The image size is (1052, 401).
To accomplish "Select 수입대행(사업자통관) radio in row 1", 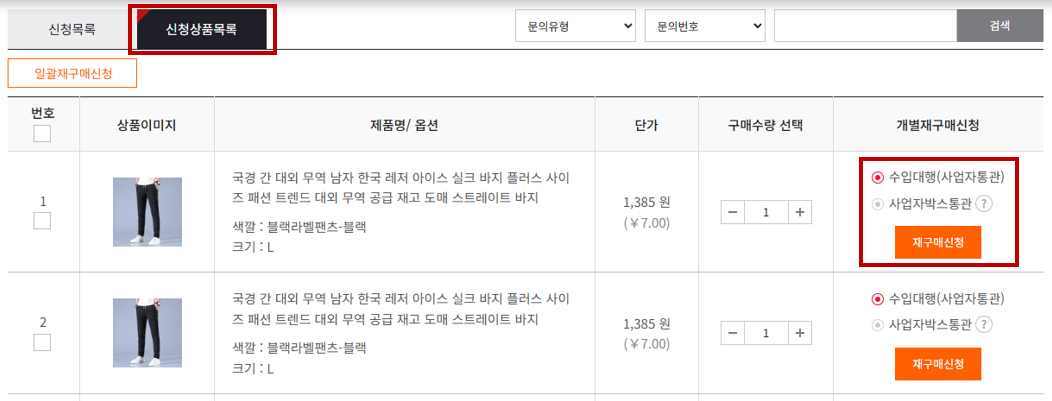I will tap(877, 178).
